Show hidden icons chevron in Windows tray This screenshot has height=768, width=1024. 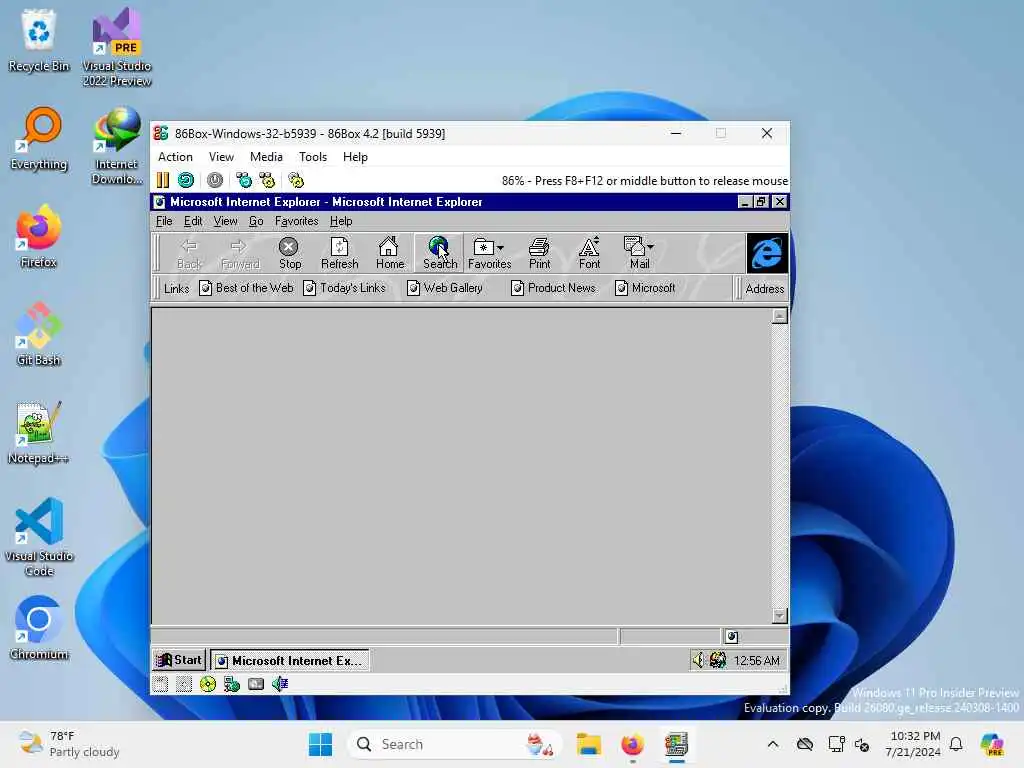coord(773,744)
